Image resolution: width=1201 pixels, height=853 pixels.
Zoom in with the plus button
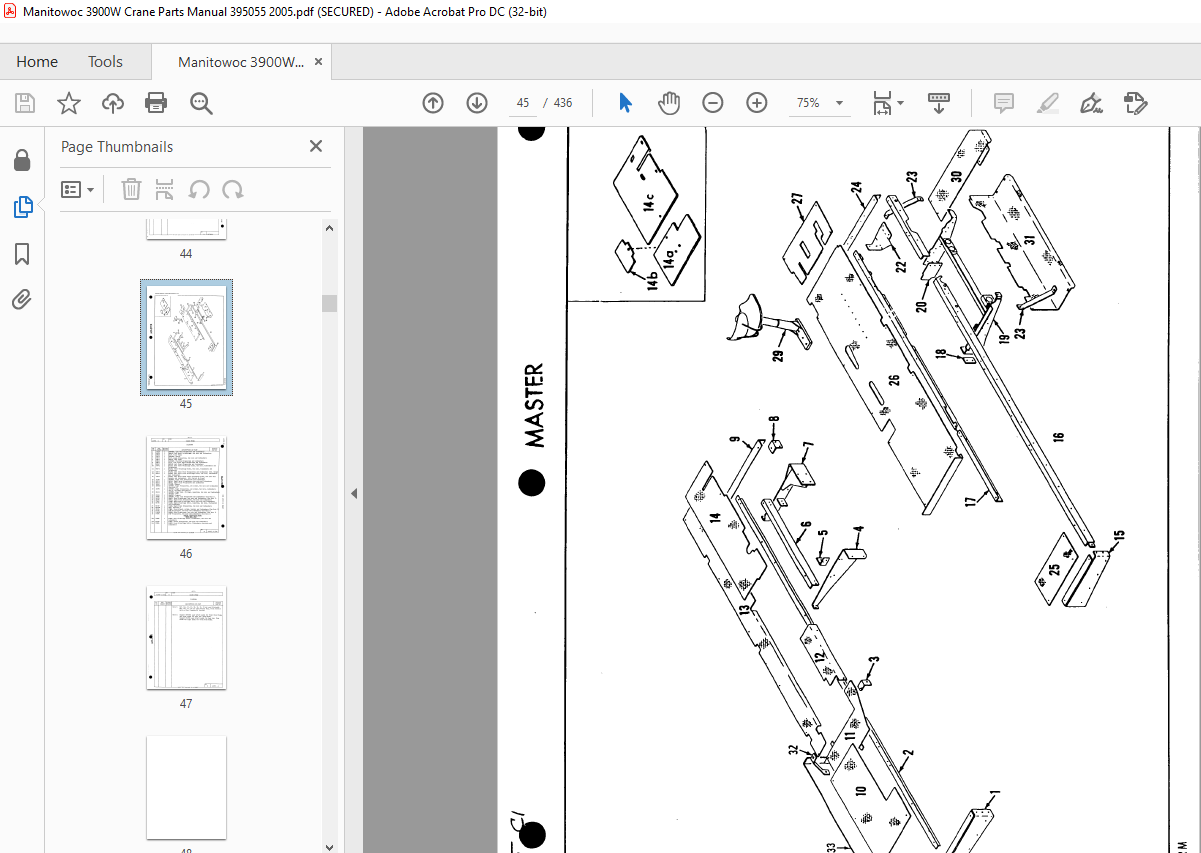(x=757, y=103)
